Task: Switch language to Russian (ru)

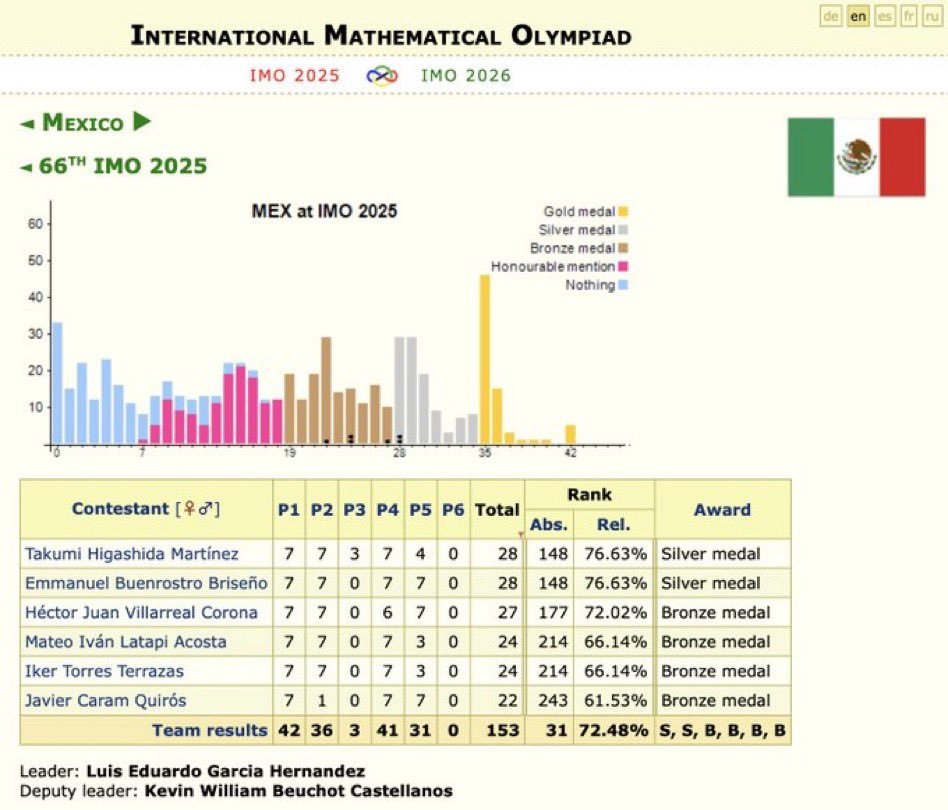Action: click(x=932, y=16)
